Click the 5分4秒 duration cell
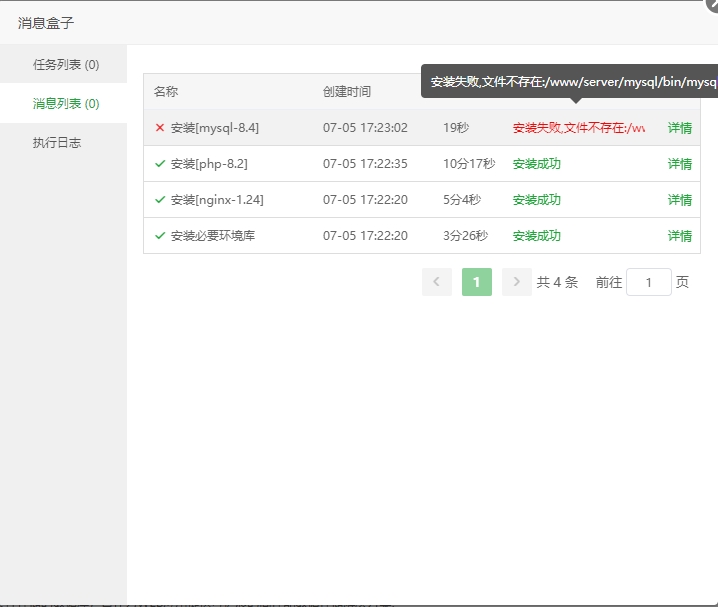 [462, 200]
